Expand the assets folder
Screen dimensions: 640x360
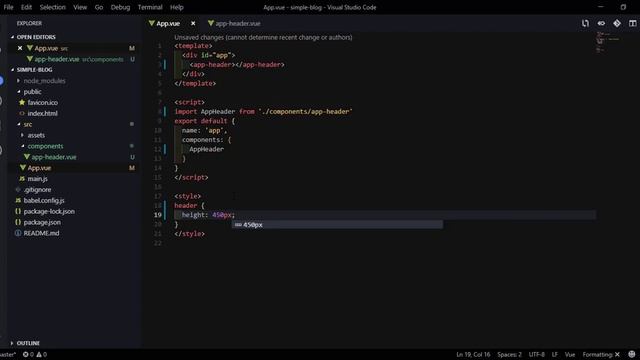pyautogui.click(x=36, y=135)
